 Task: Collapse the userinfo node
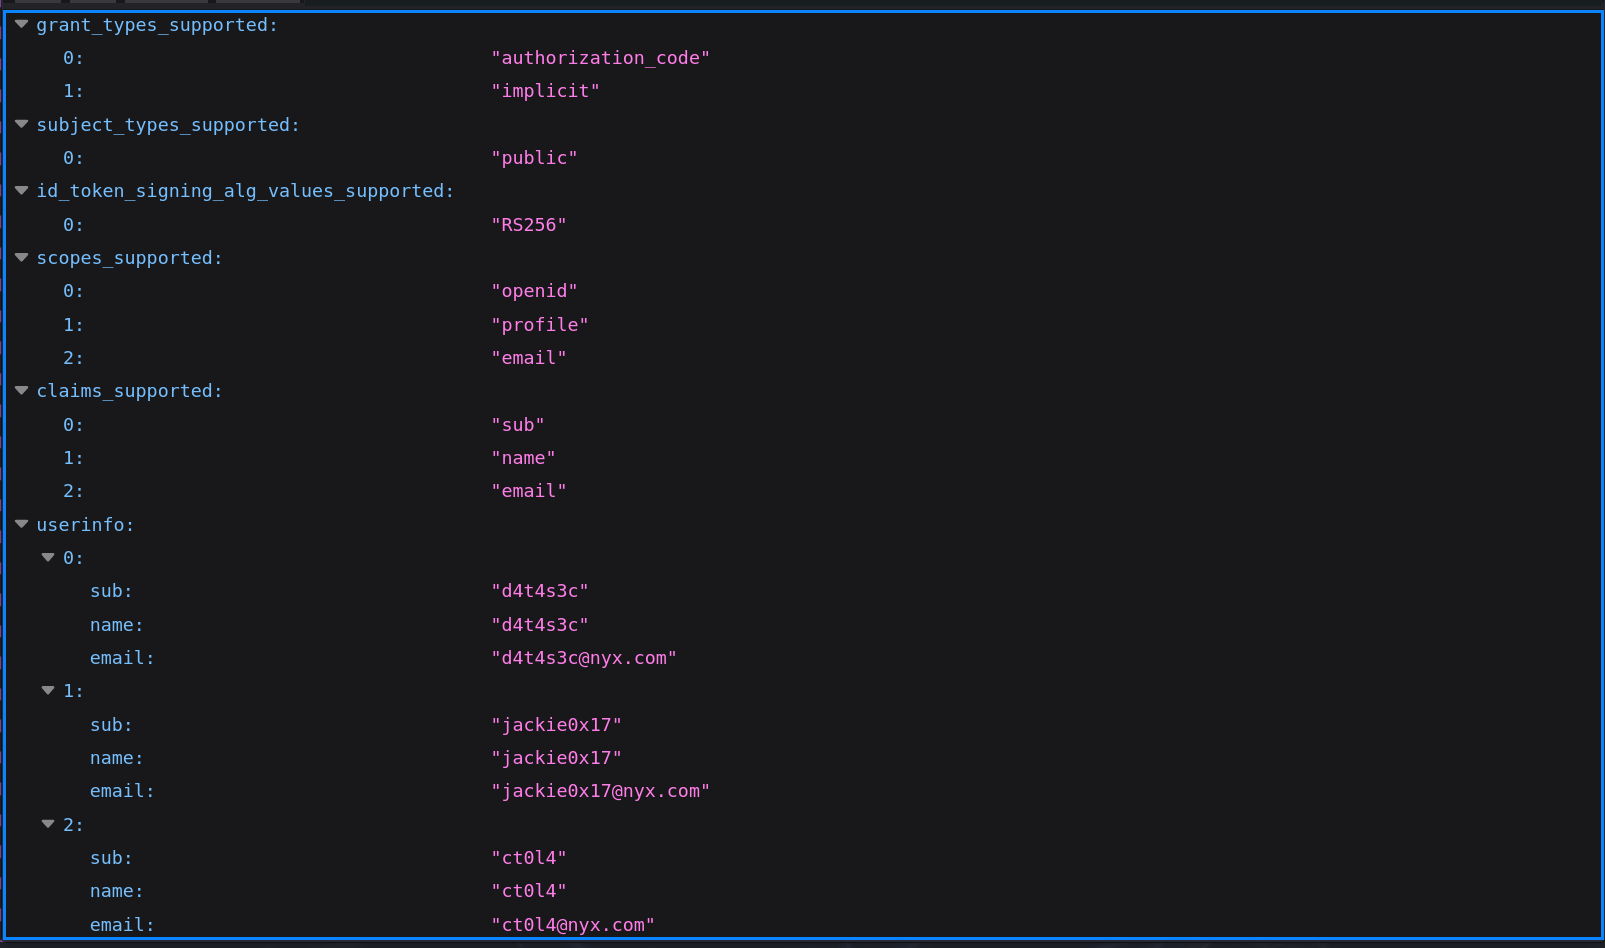[x=21, y=524]
